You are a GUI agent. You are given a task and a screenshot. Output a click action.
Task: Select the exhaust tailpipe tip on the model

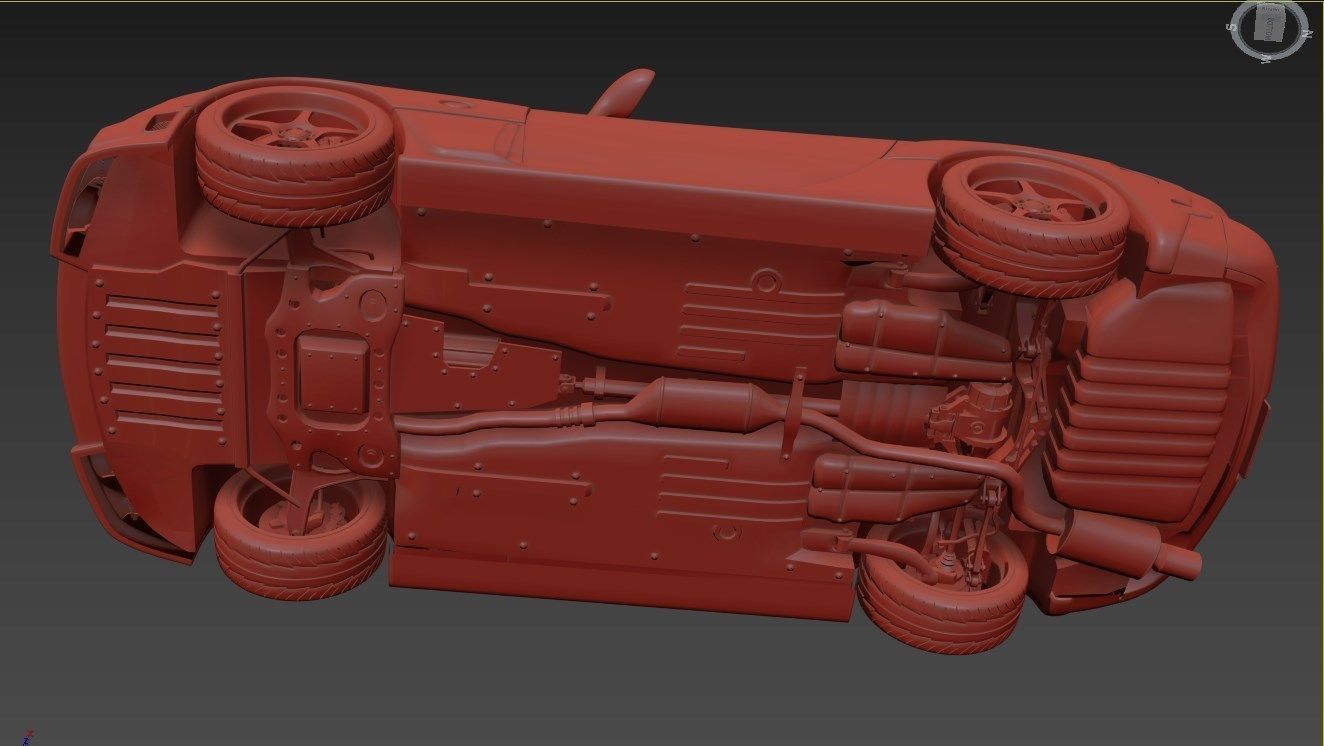[1180, 561]
